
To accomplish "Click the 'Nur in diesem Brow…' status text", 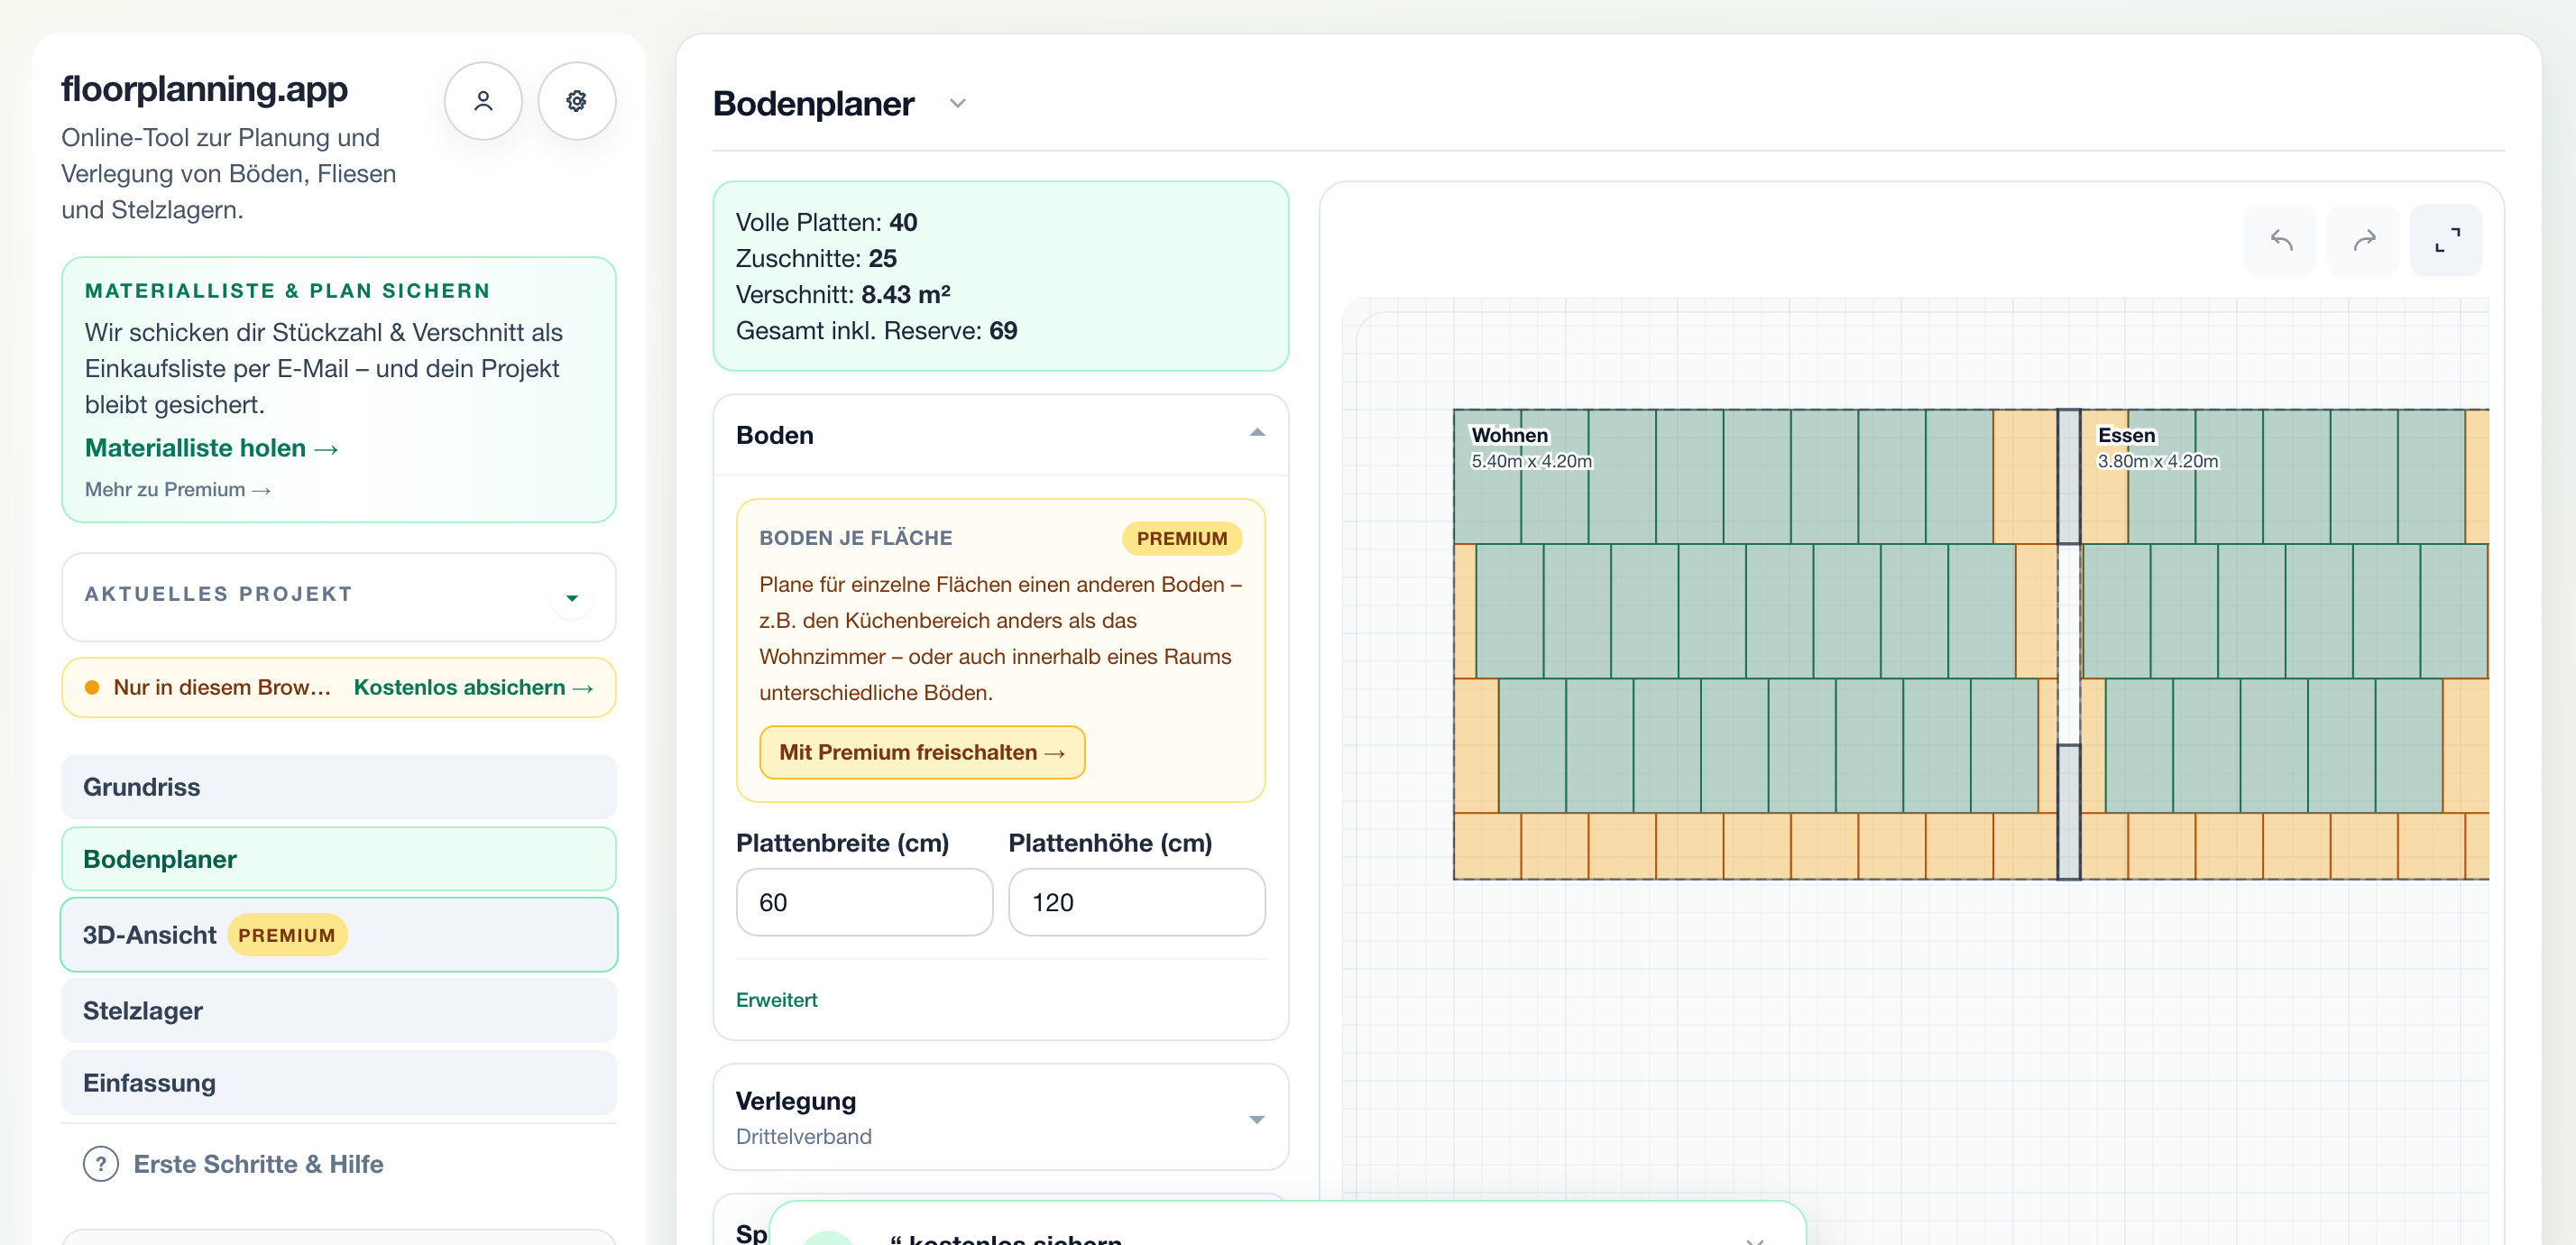I will click(x=222, y=687).
